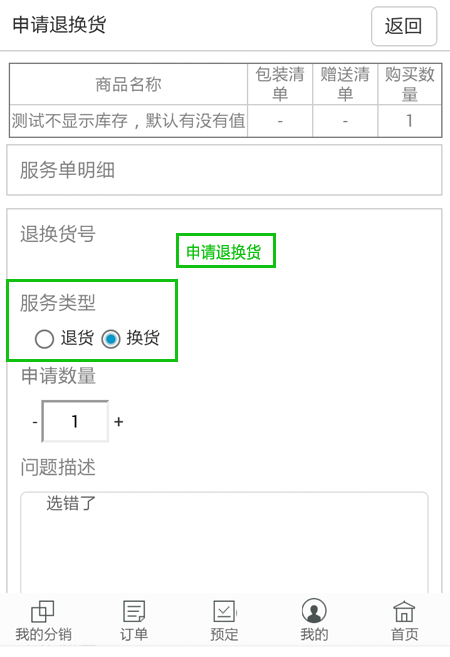Go to the 首页 home icon
450x657 pixels.
[404, 612]
